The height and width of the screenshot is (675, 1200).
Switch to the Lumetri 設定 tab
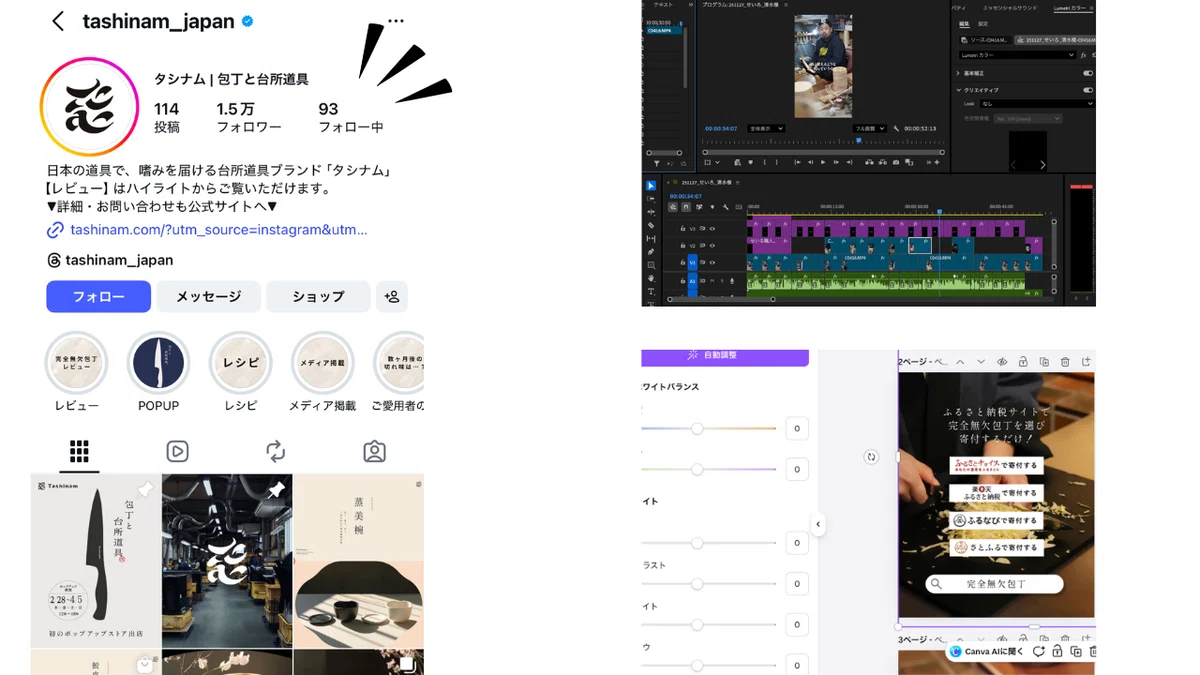click(x=983, y=24)
